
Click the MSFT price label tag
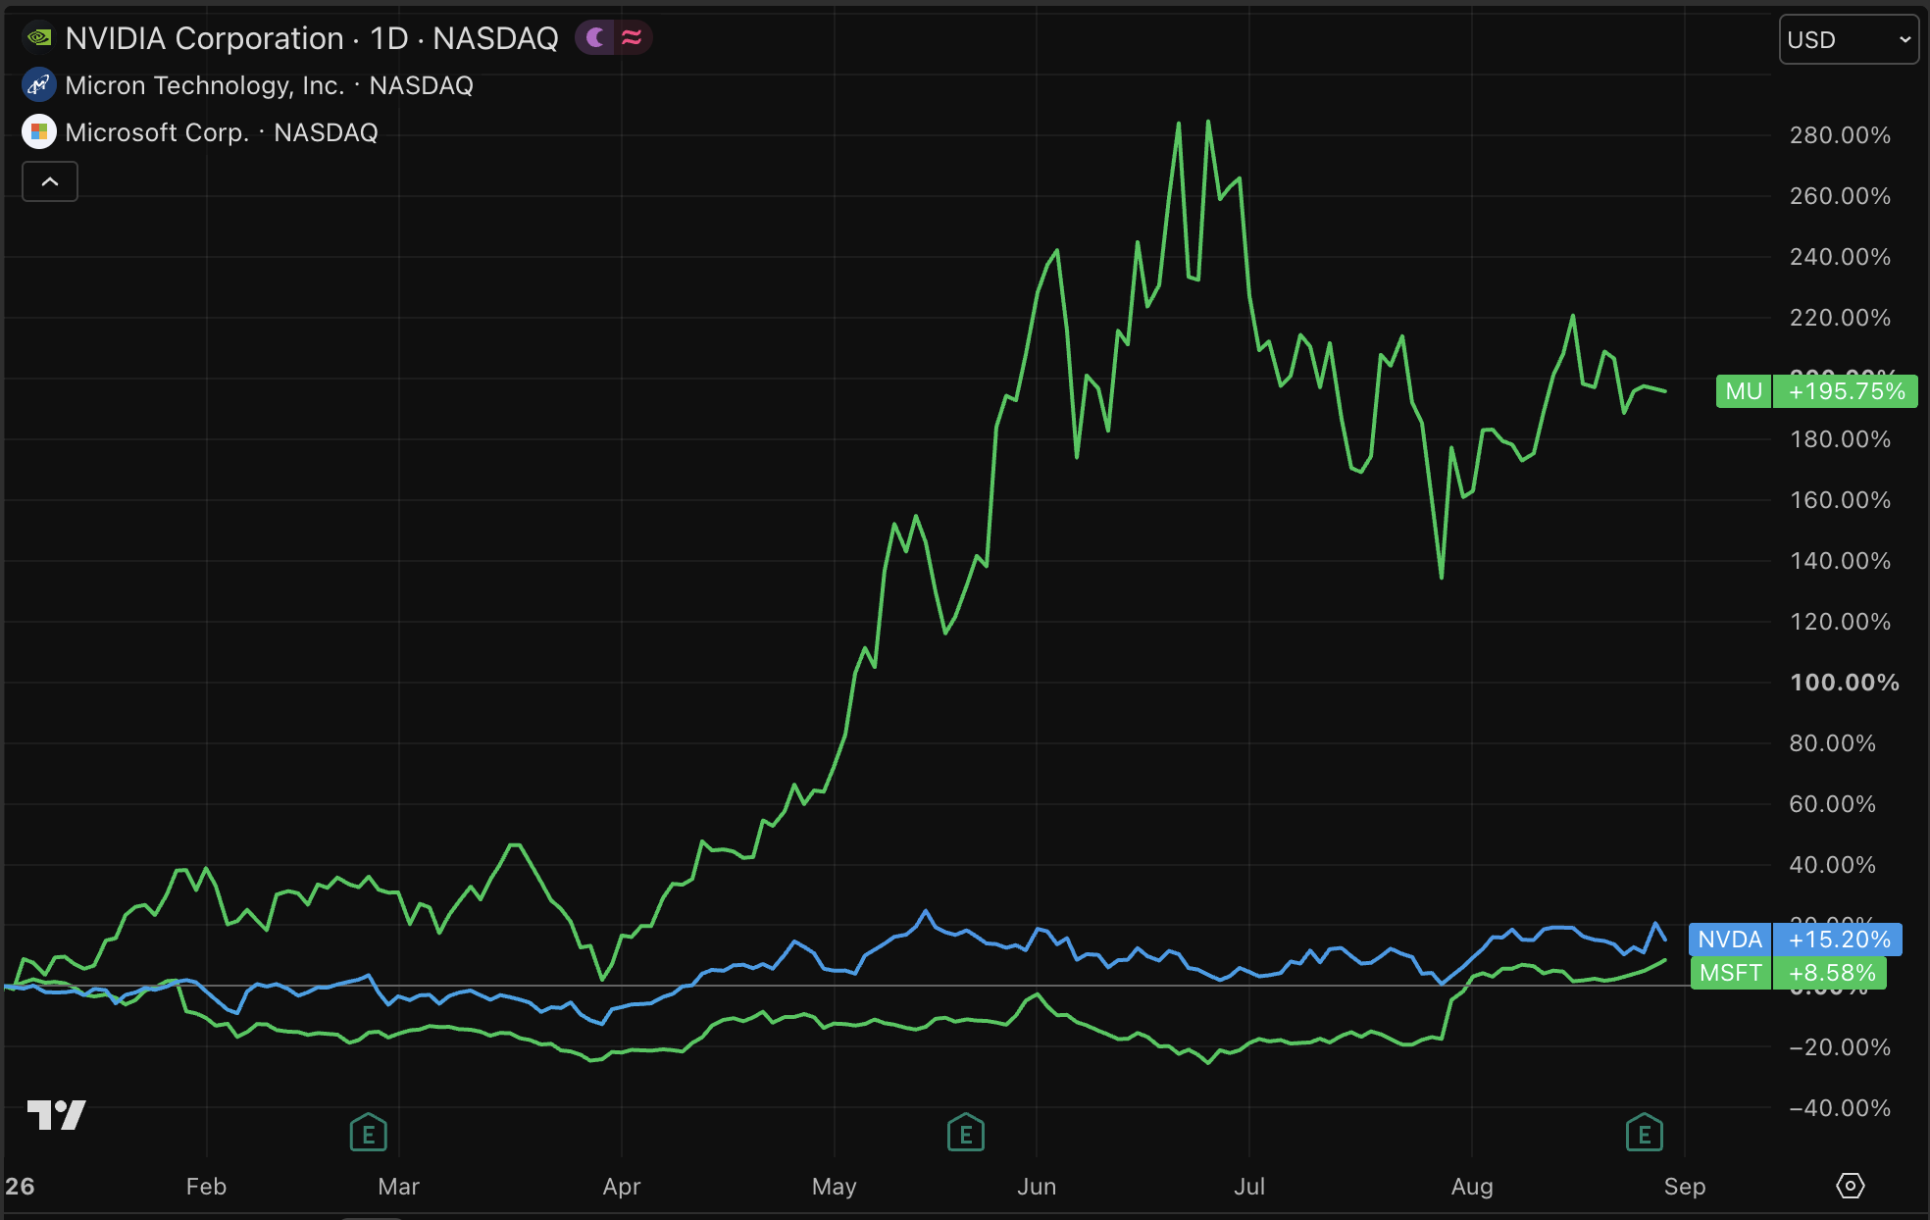click(1730, 973)
